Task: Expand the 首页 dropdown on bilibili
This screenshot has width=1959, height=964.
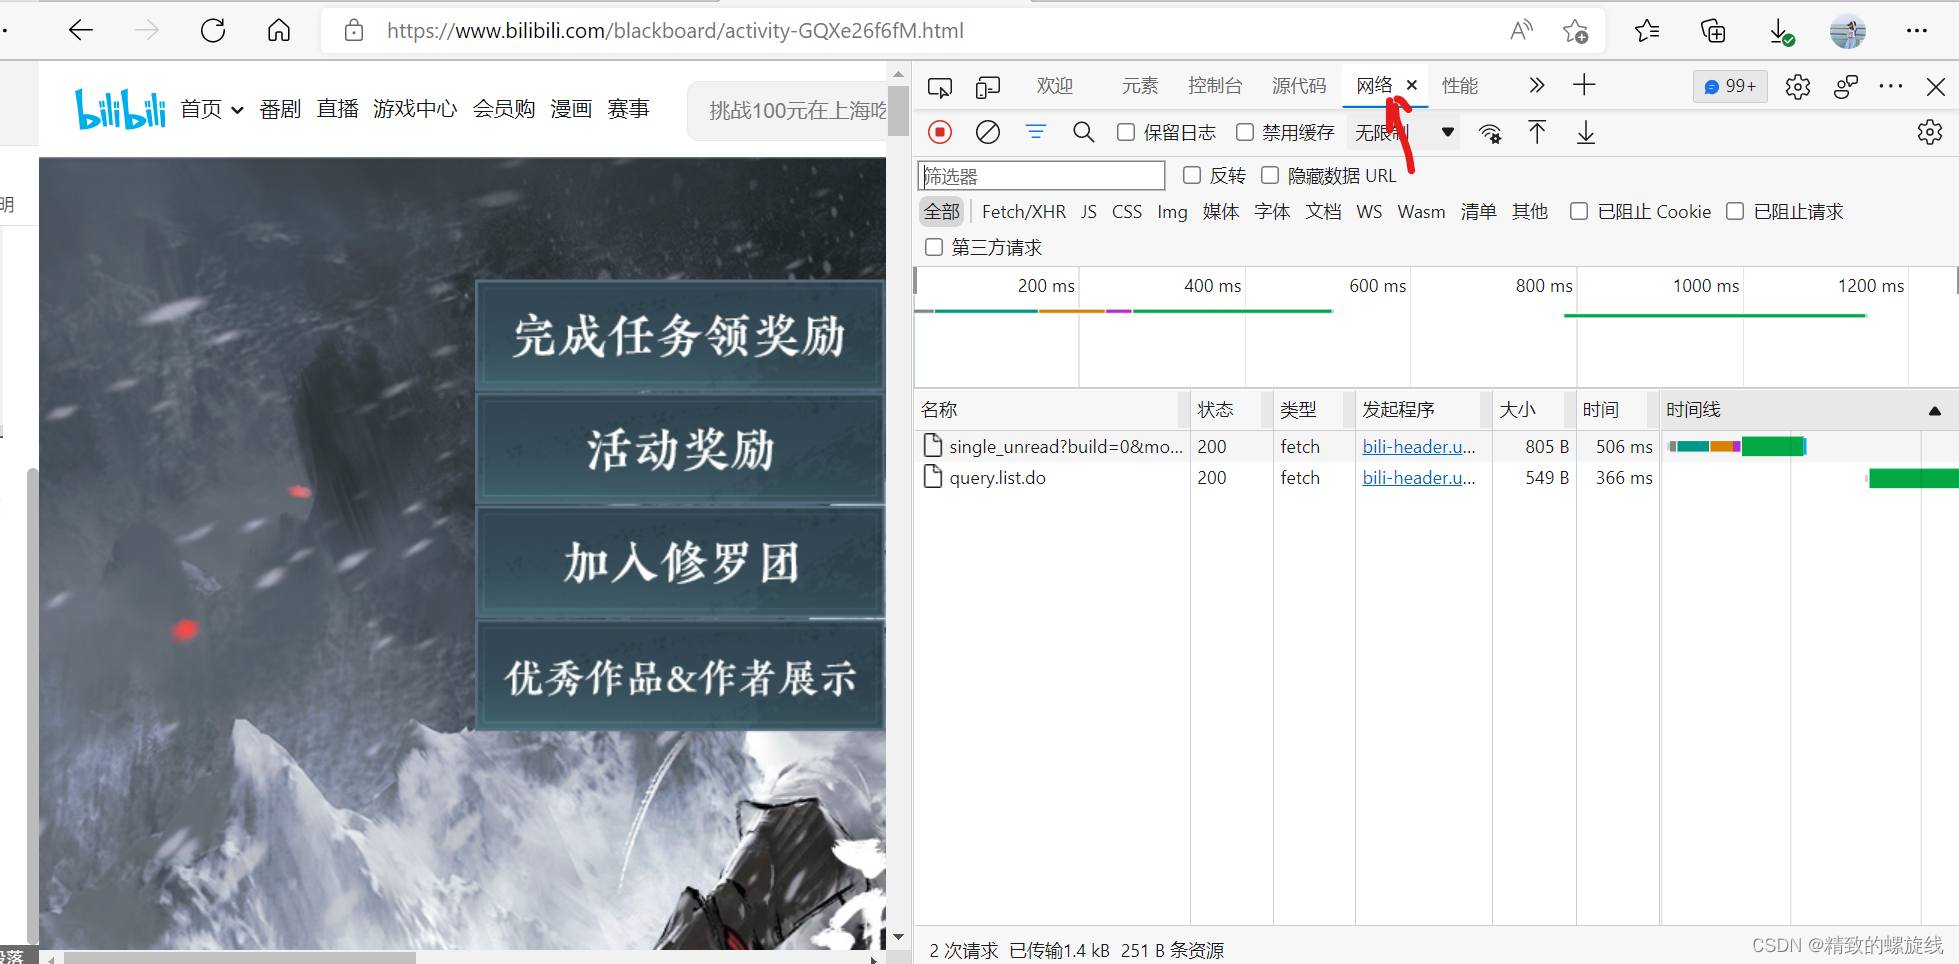Action: tap(237, 110)
